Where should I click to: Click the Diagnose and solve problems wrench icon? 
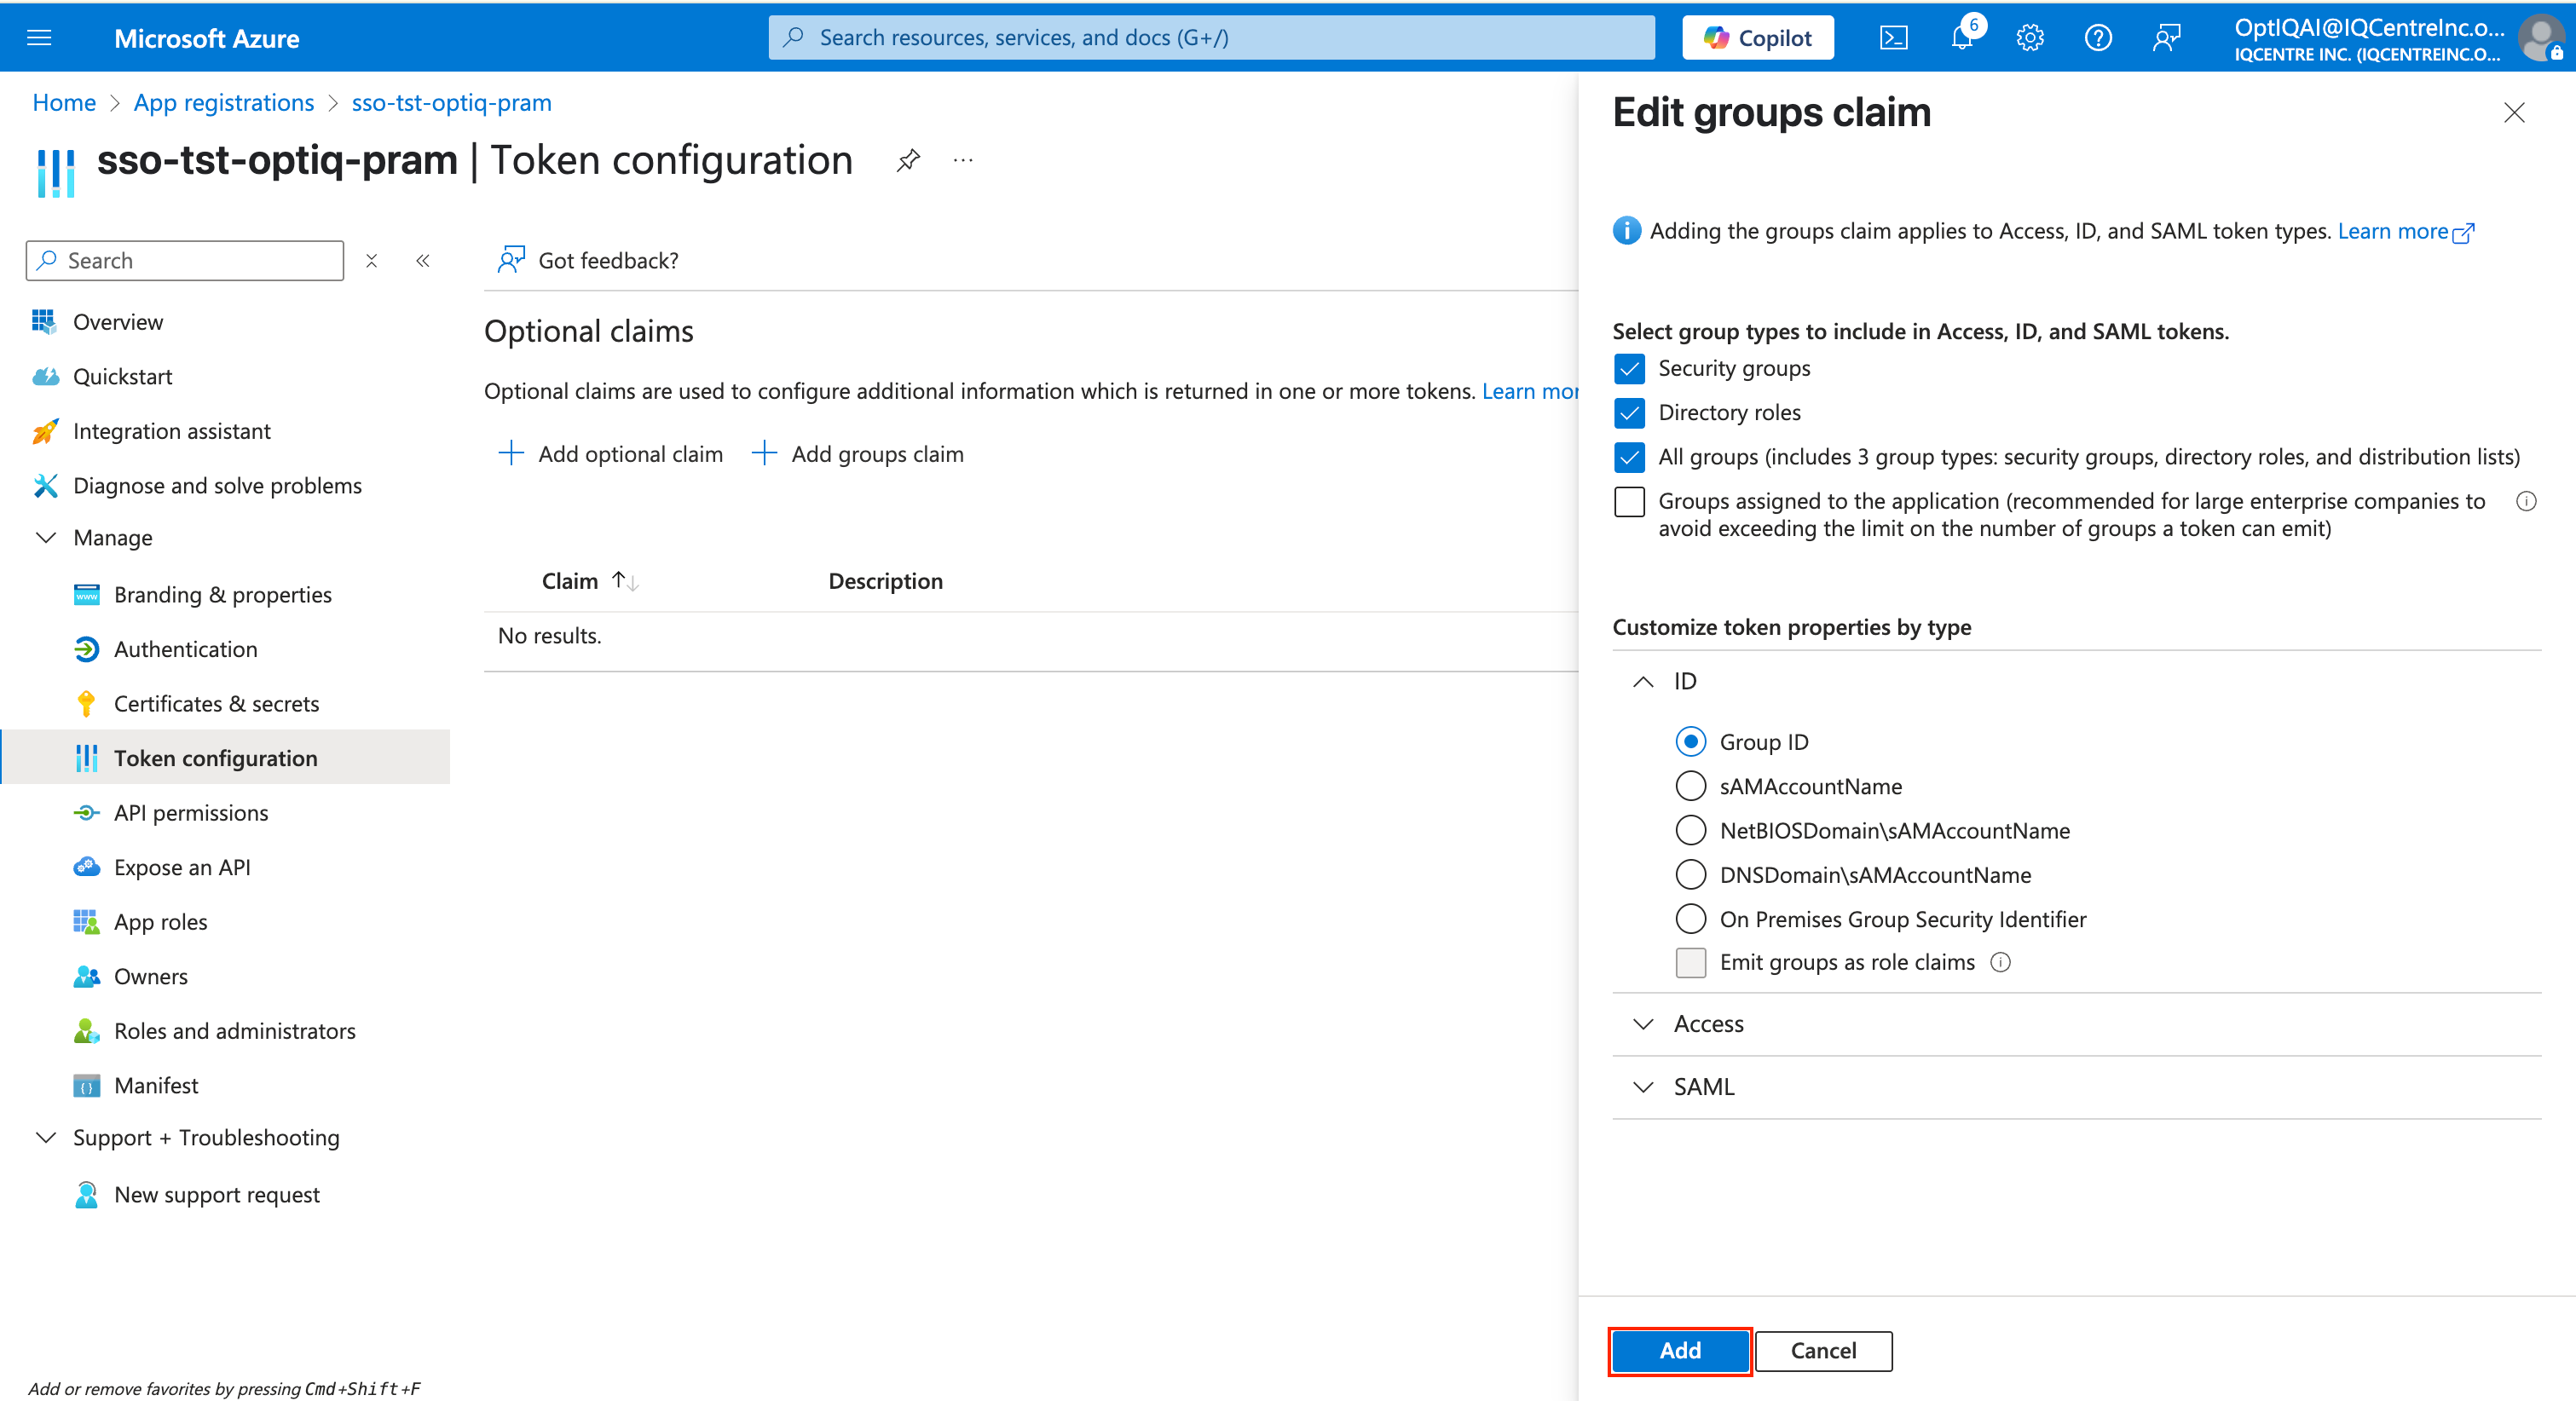pyautogui.click(x=45, y=485)
